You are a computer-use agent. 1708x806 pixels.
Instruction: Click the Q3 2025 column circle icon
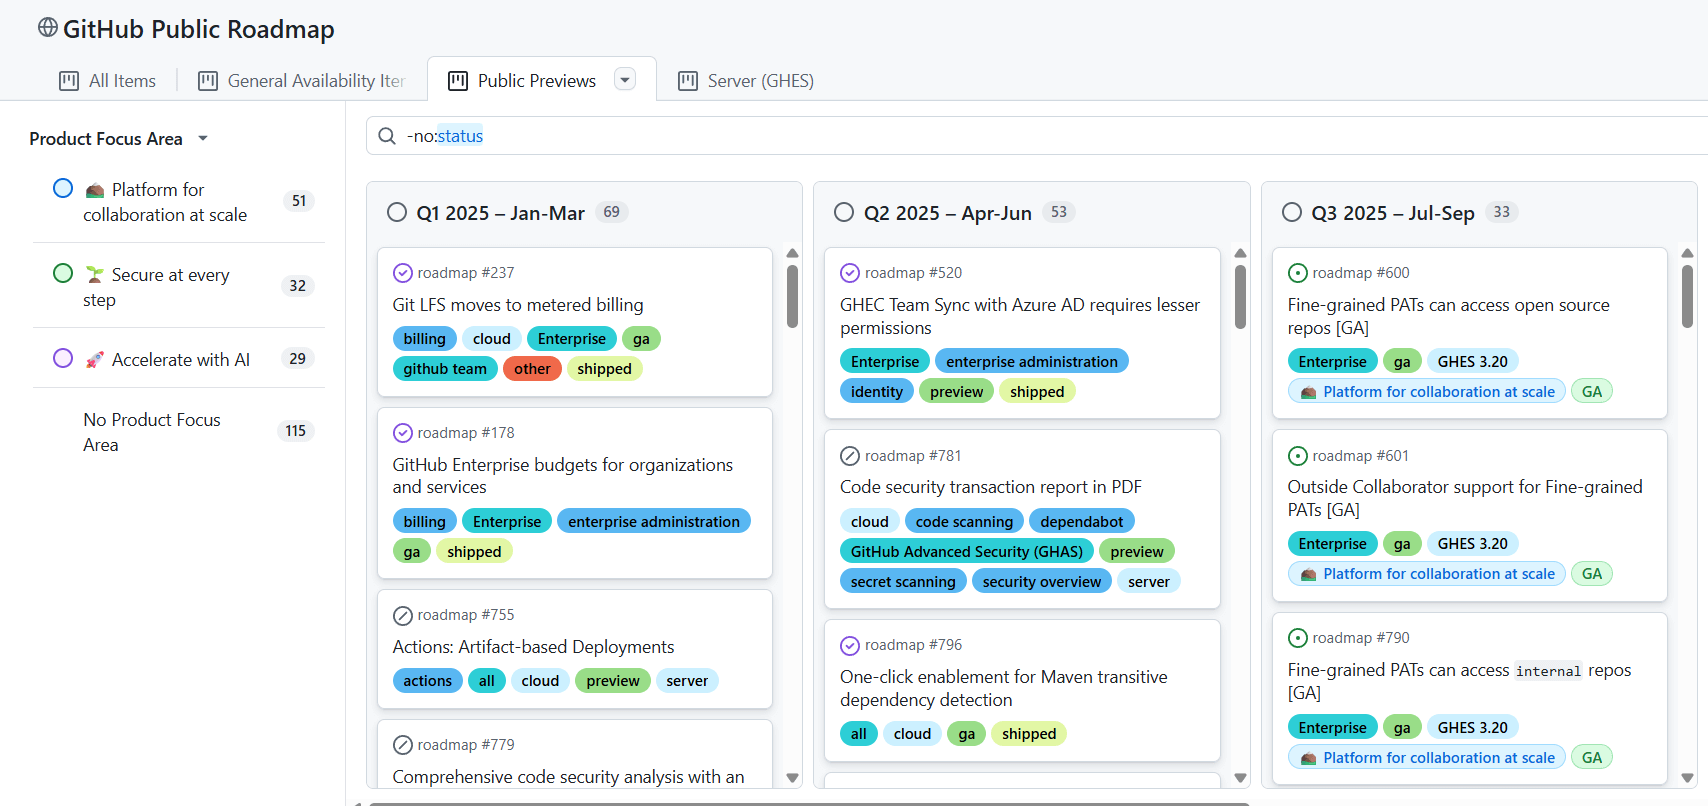tap(1292, 212)
